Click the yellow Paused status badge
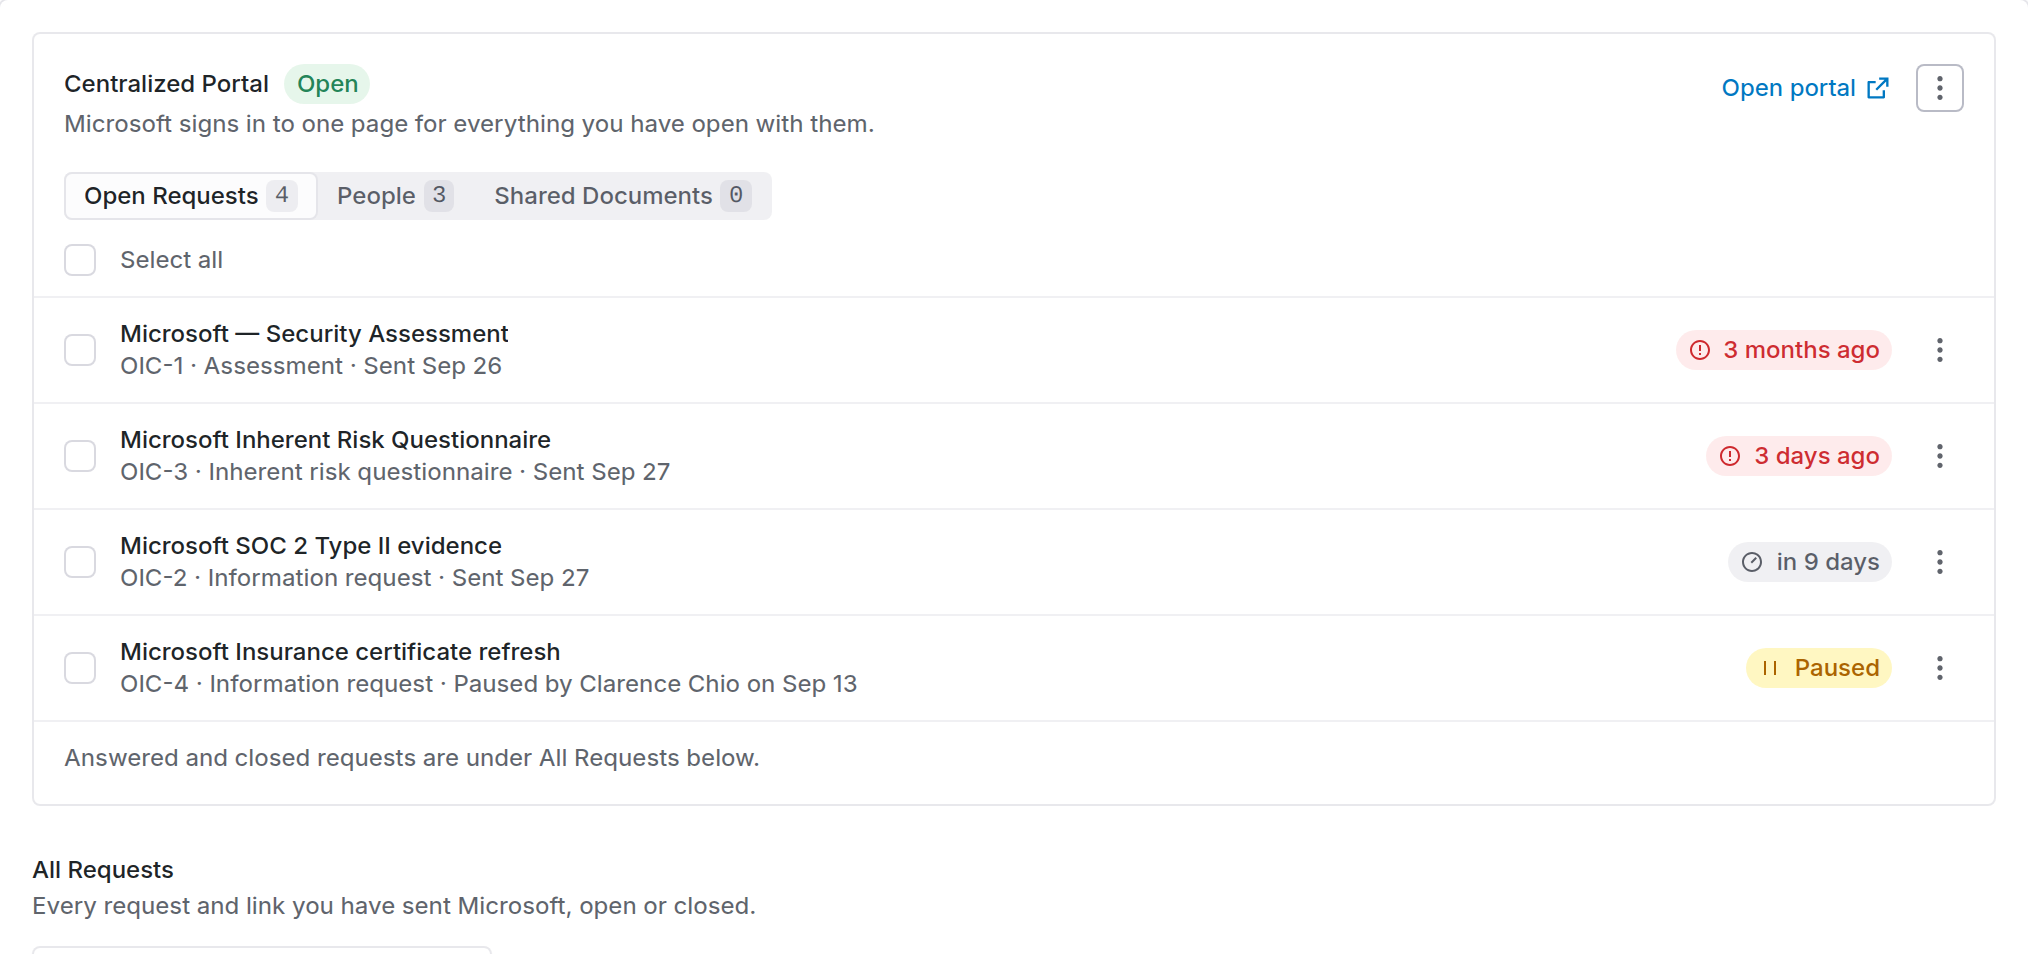The image size is (2028, 954). point(1818,668)
